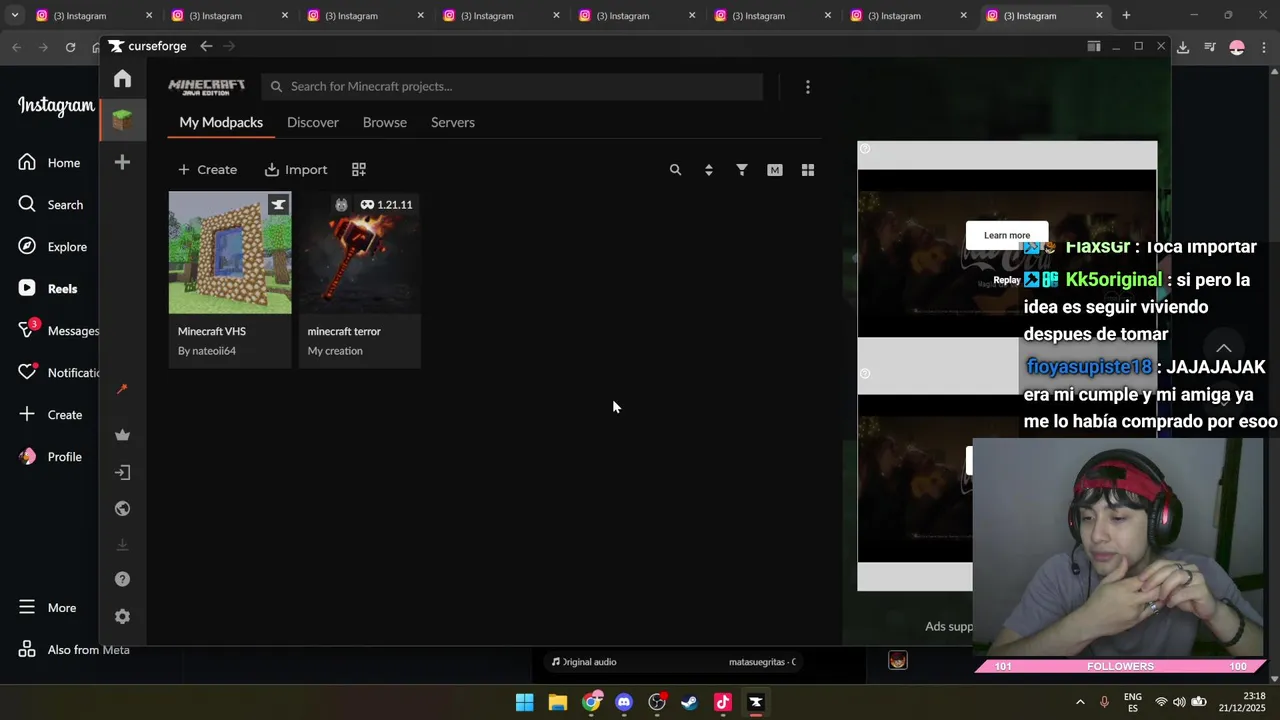Viewport: 1280px width, 720px height.
Task: Click Create modpack button
Action: tap(207, 170)
